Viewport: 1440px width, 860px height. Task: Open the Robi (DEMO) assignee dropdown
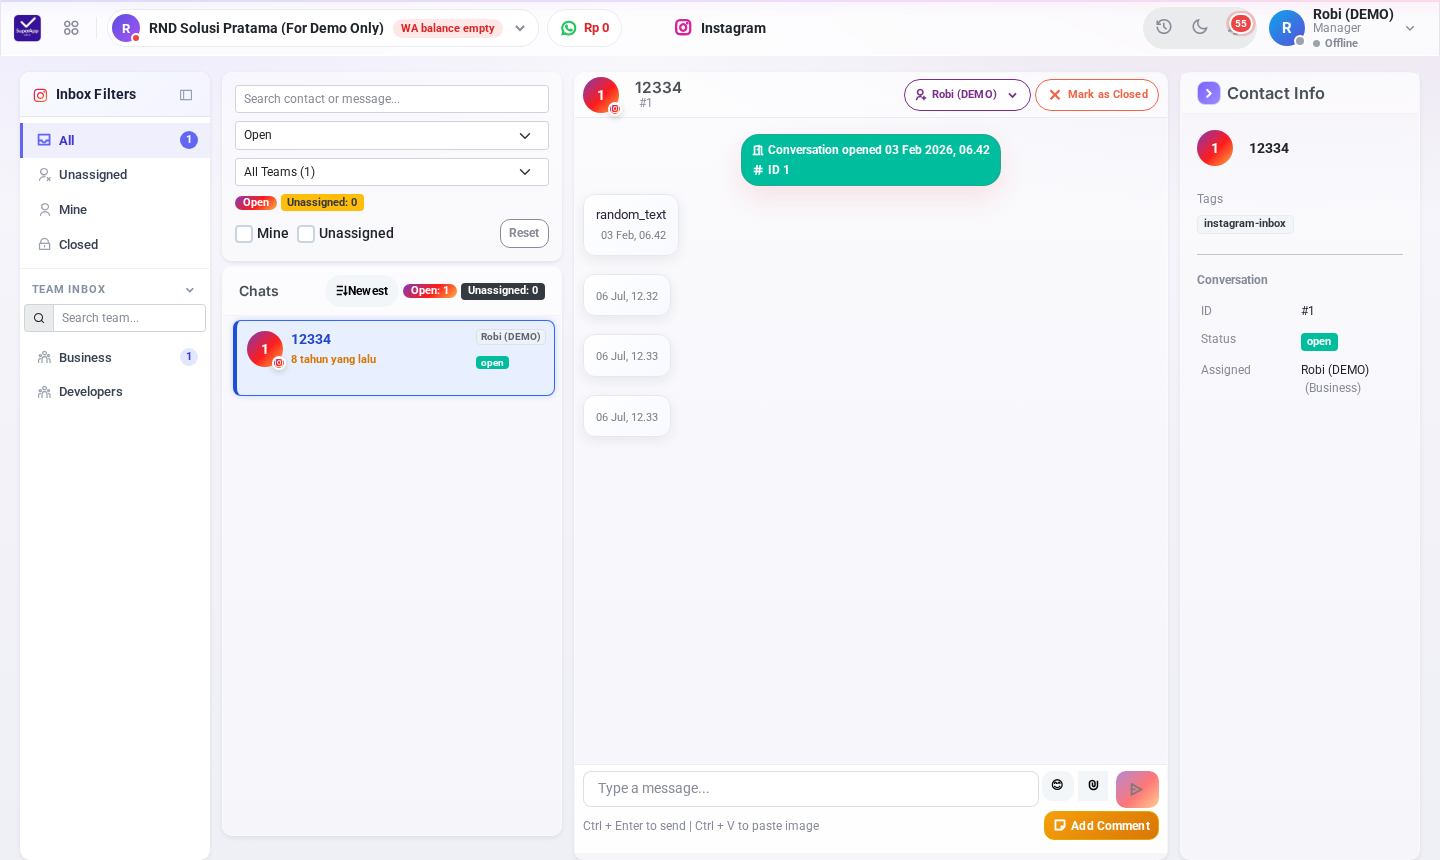point(967,95)
